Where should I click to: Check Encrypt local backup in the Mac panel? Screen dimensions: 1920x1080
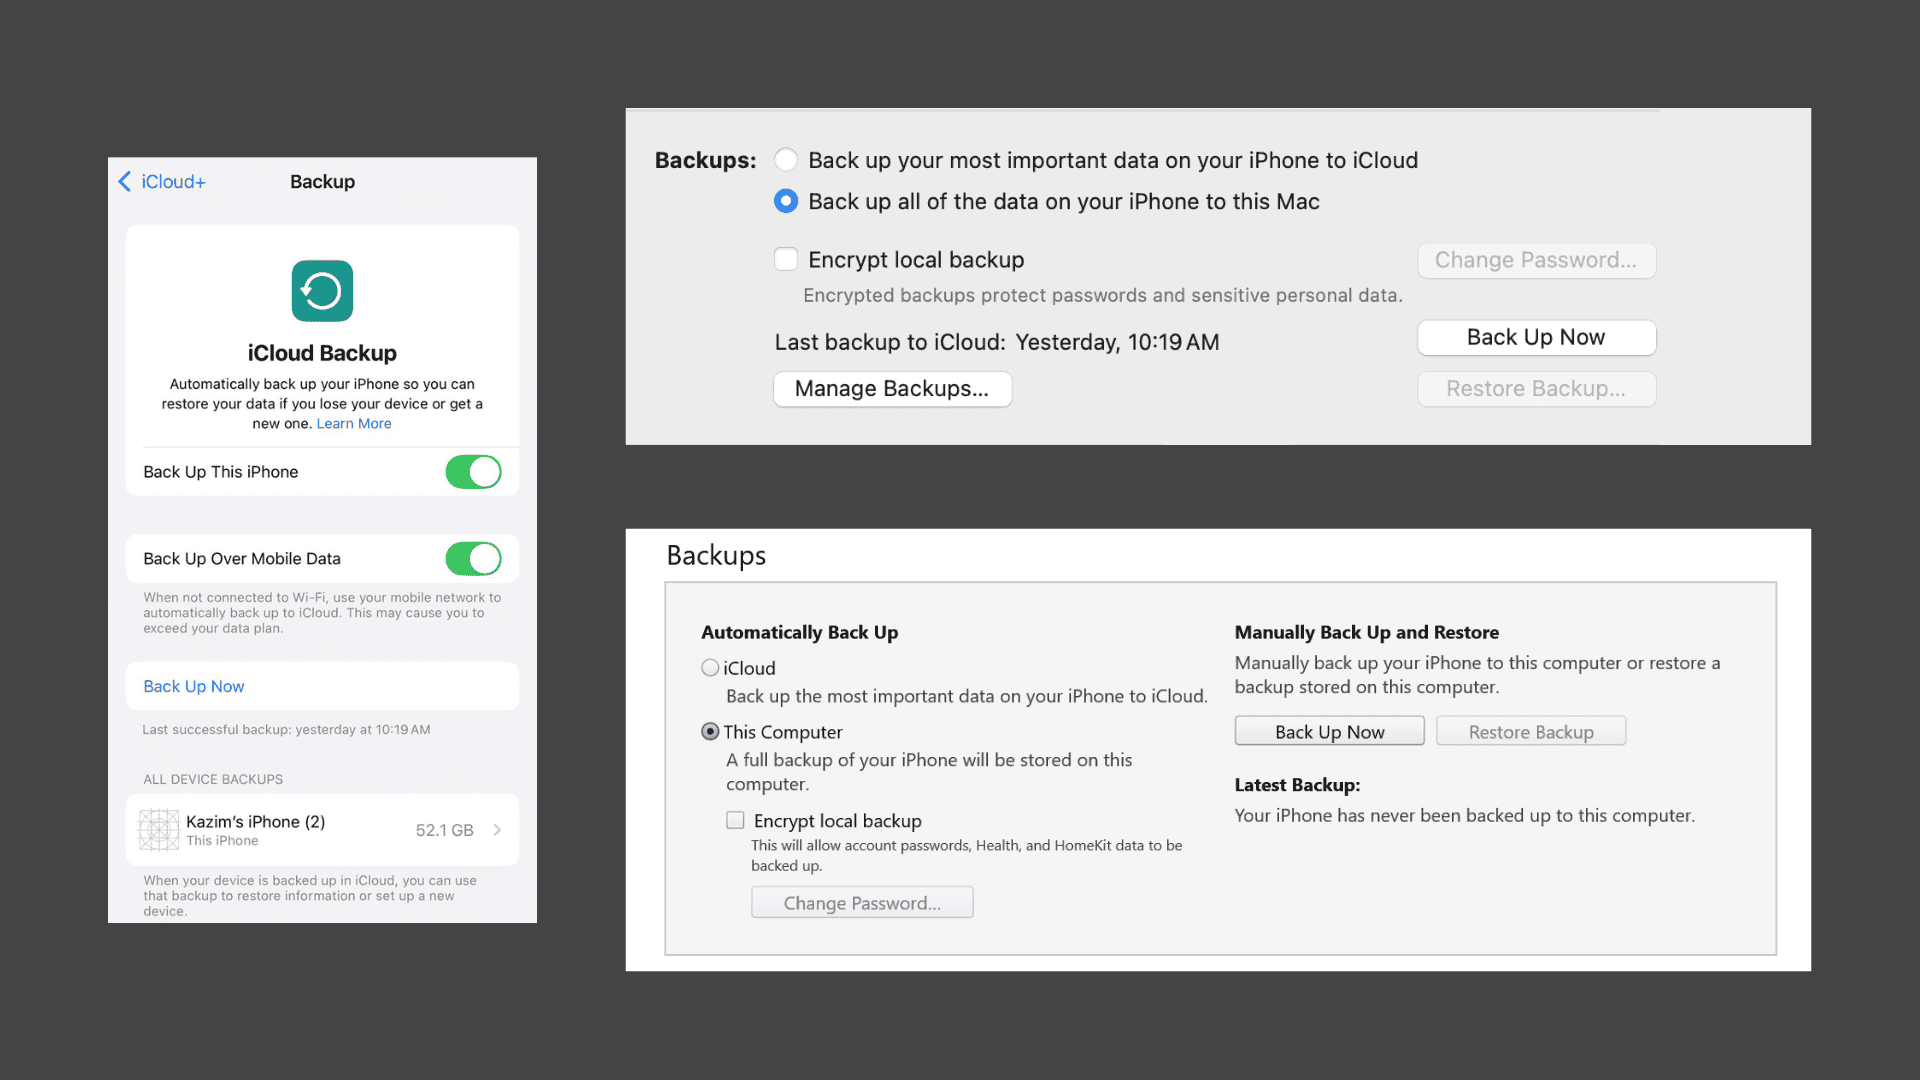pyautogui.click(x=786, y=258)
